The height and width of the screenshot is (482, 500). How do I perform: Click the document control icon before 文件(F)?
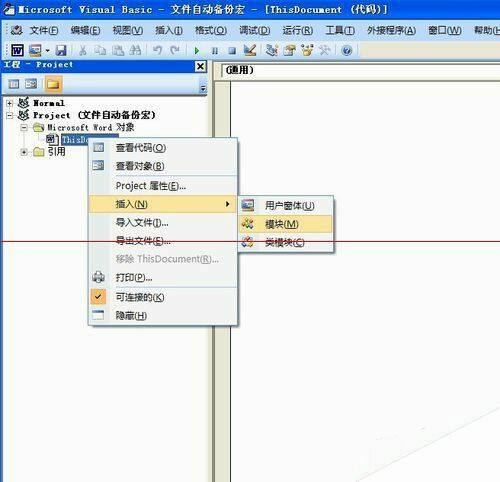tap(16, 31)
